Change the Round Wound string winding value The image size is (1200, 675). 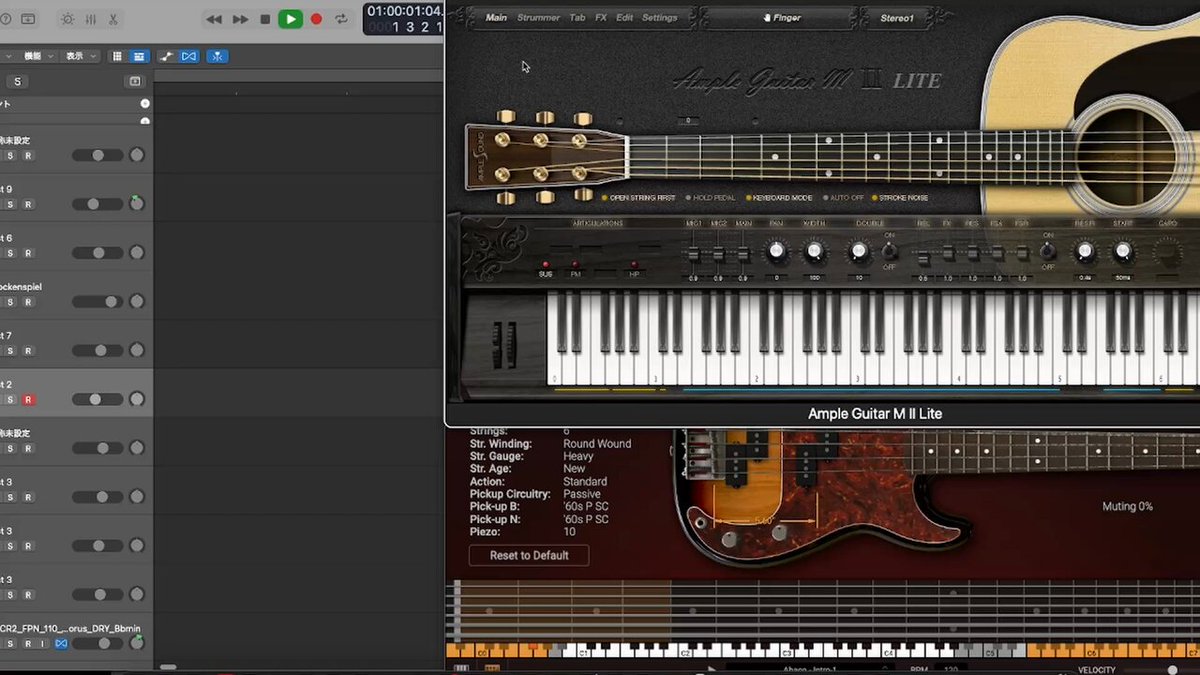click(597, 444)
